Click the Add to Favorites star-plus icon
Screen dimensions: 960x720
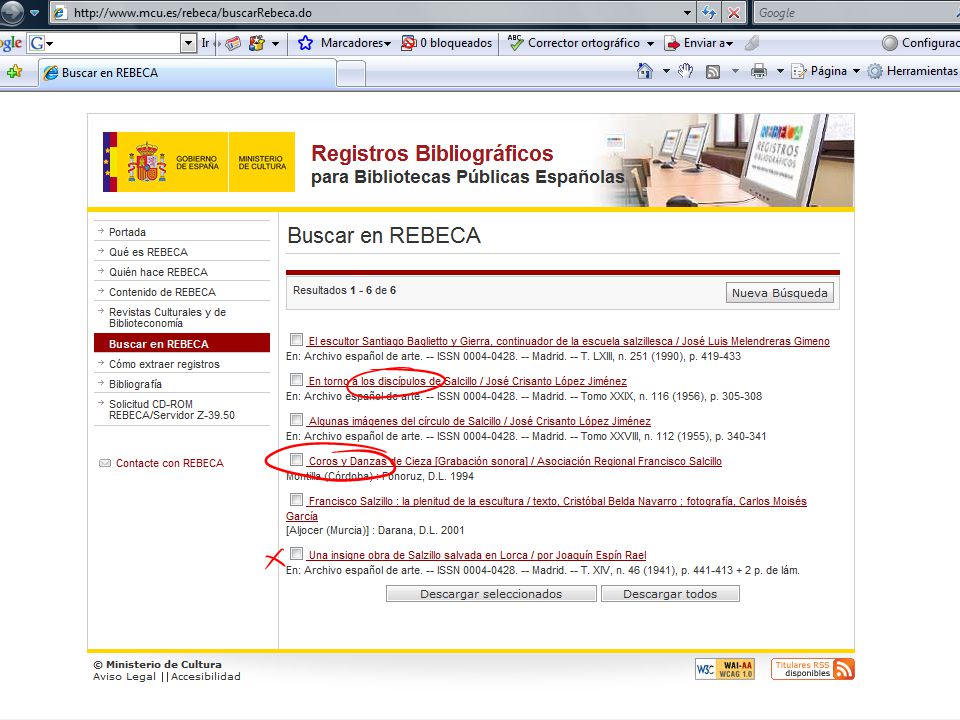14,72
